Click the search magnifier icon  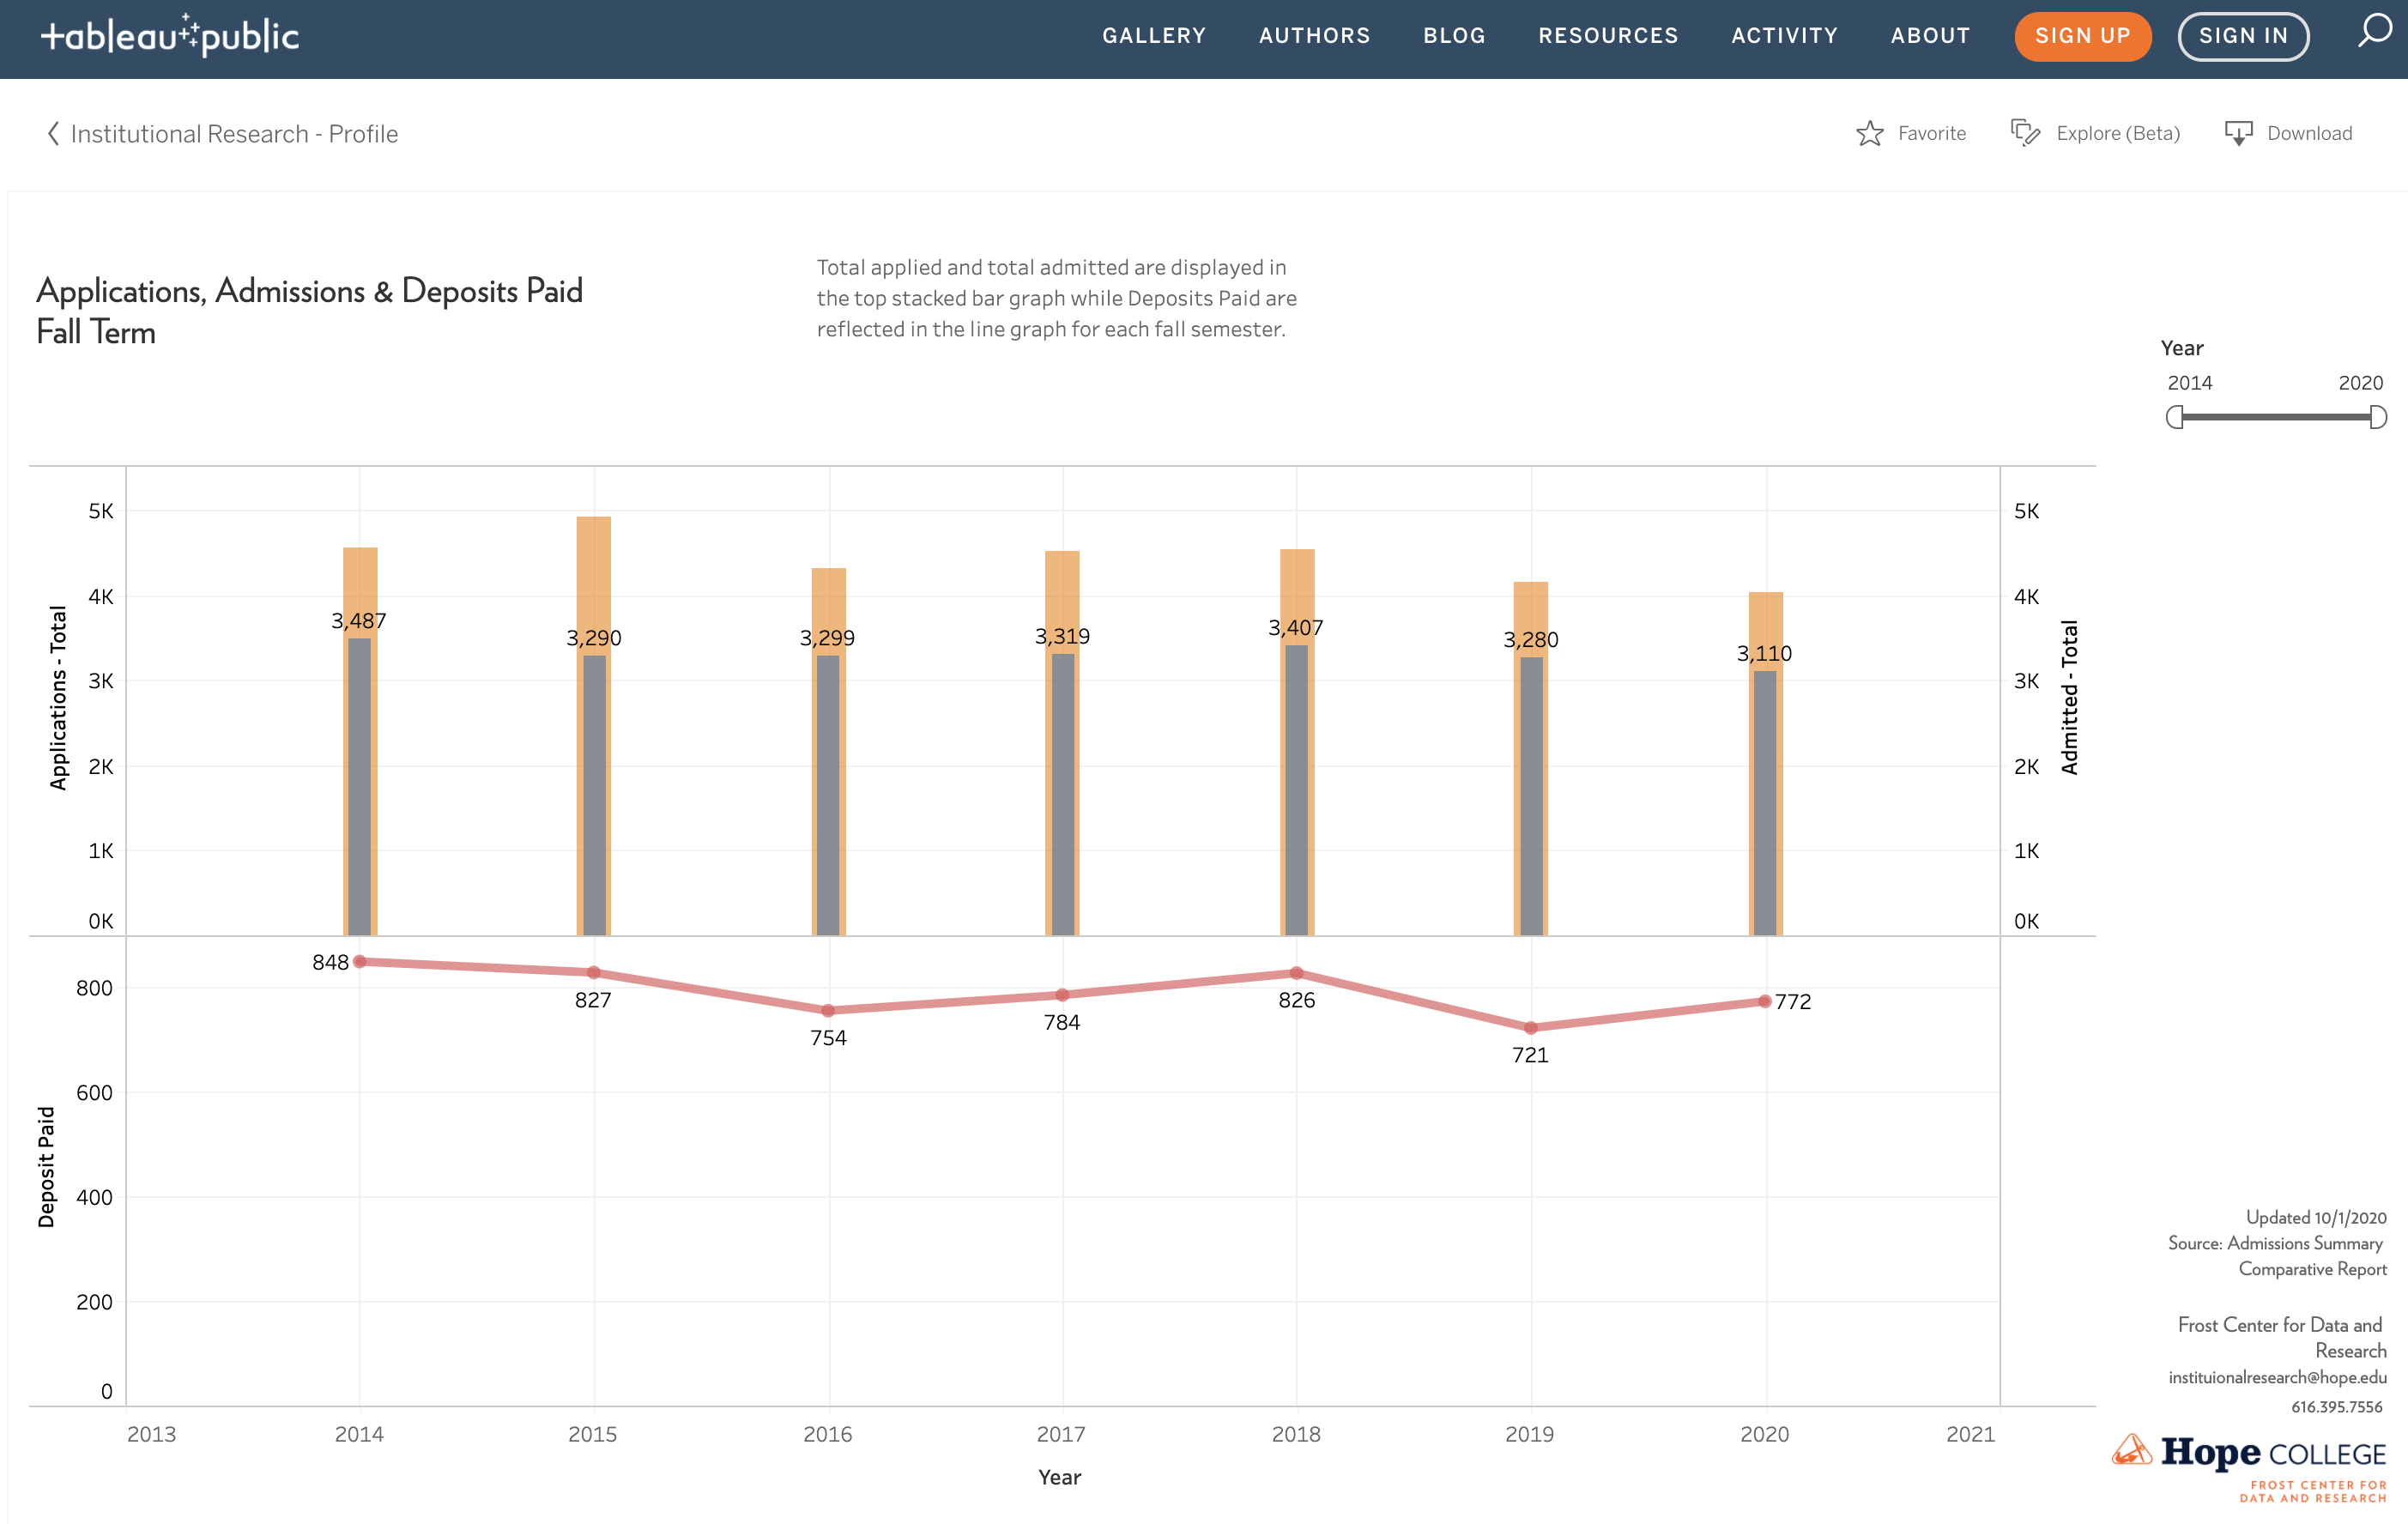pyautogui.click(x=2374, y=32)
